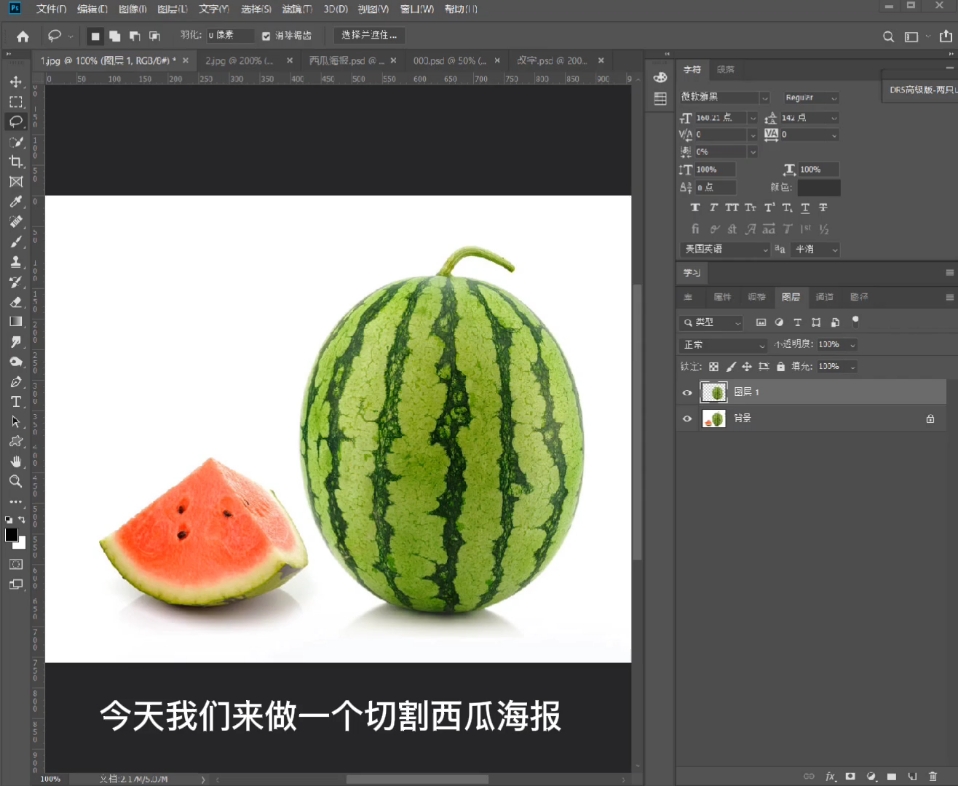
Task: Toggle visibility of the 背景 layer
Action: [686, 418]
